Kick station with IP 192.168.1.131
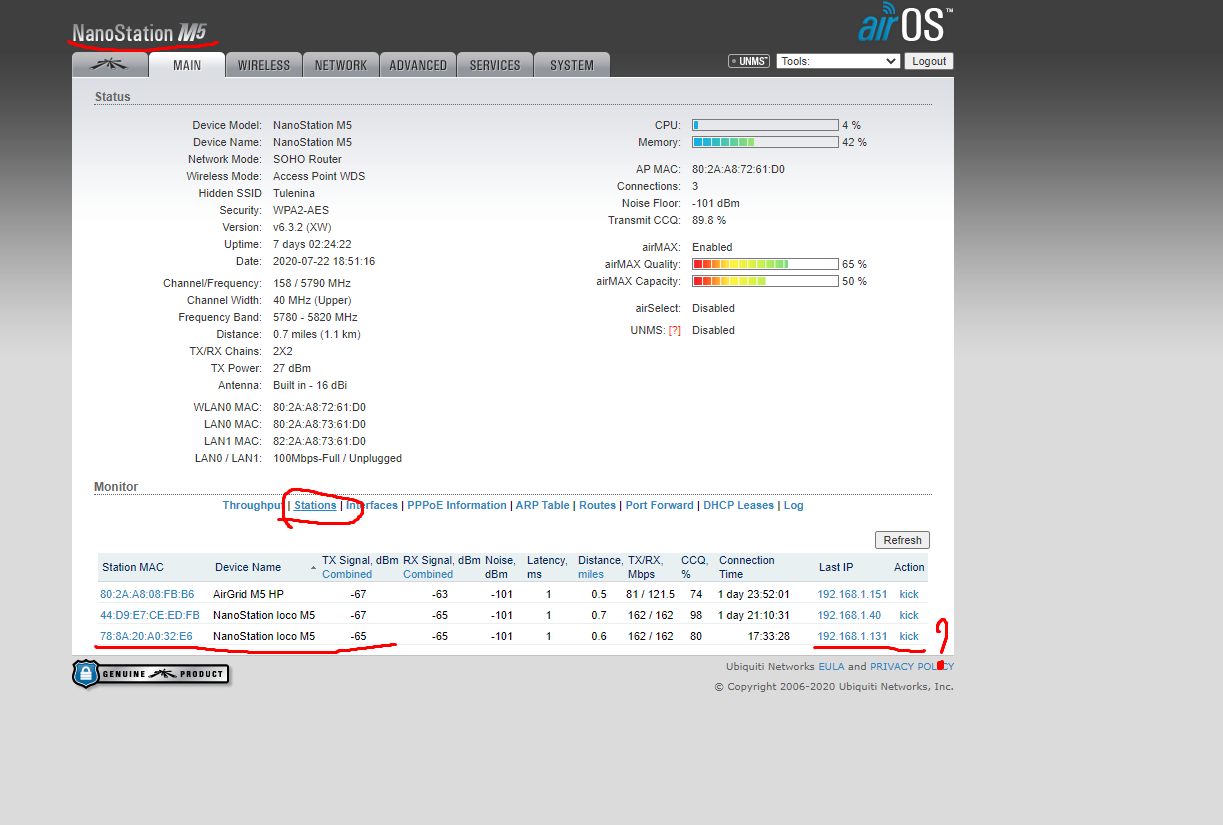Image resolution: width=1223 pixels, height=825 pixels. click(x=908, y=636)
